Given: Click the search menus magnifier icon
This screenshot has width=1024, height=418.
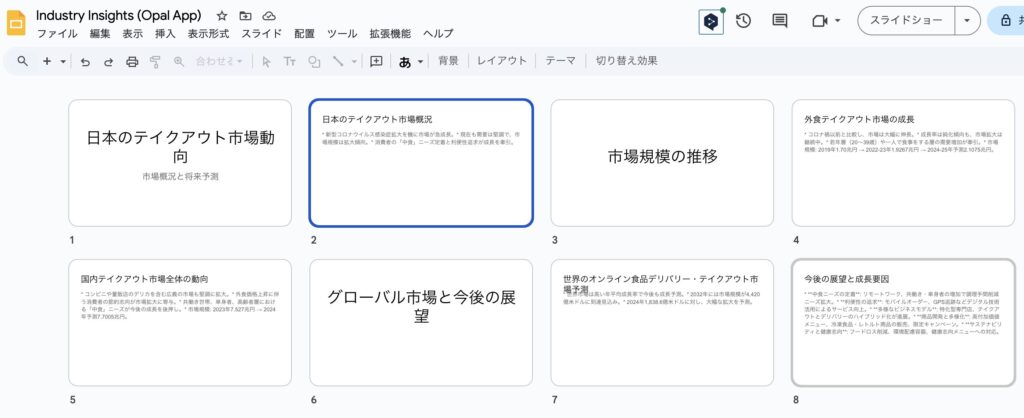Looking at the screenshot, I should point(22,61).
